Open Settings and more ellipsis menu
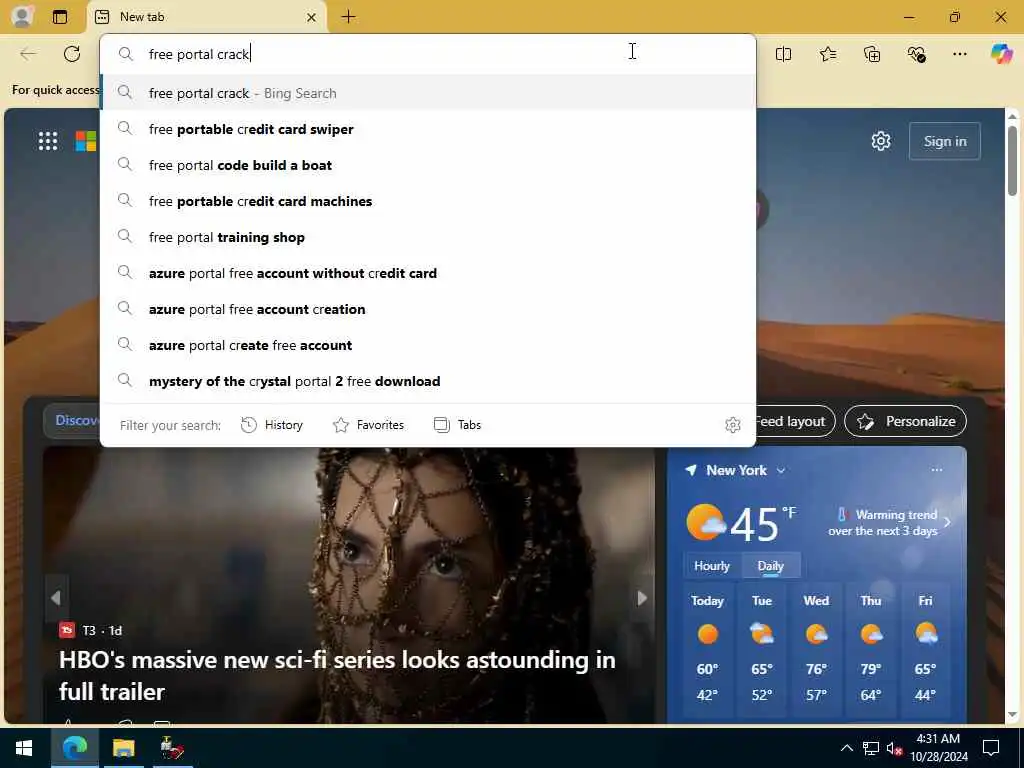The width and height of the screenshot is (1024, 768). pyautogui.click(x=959, y=54)
